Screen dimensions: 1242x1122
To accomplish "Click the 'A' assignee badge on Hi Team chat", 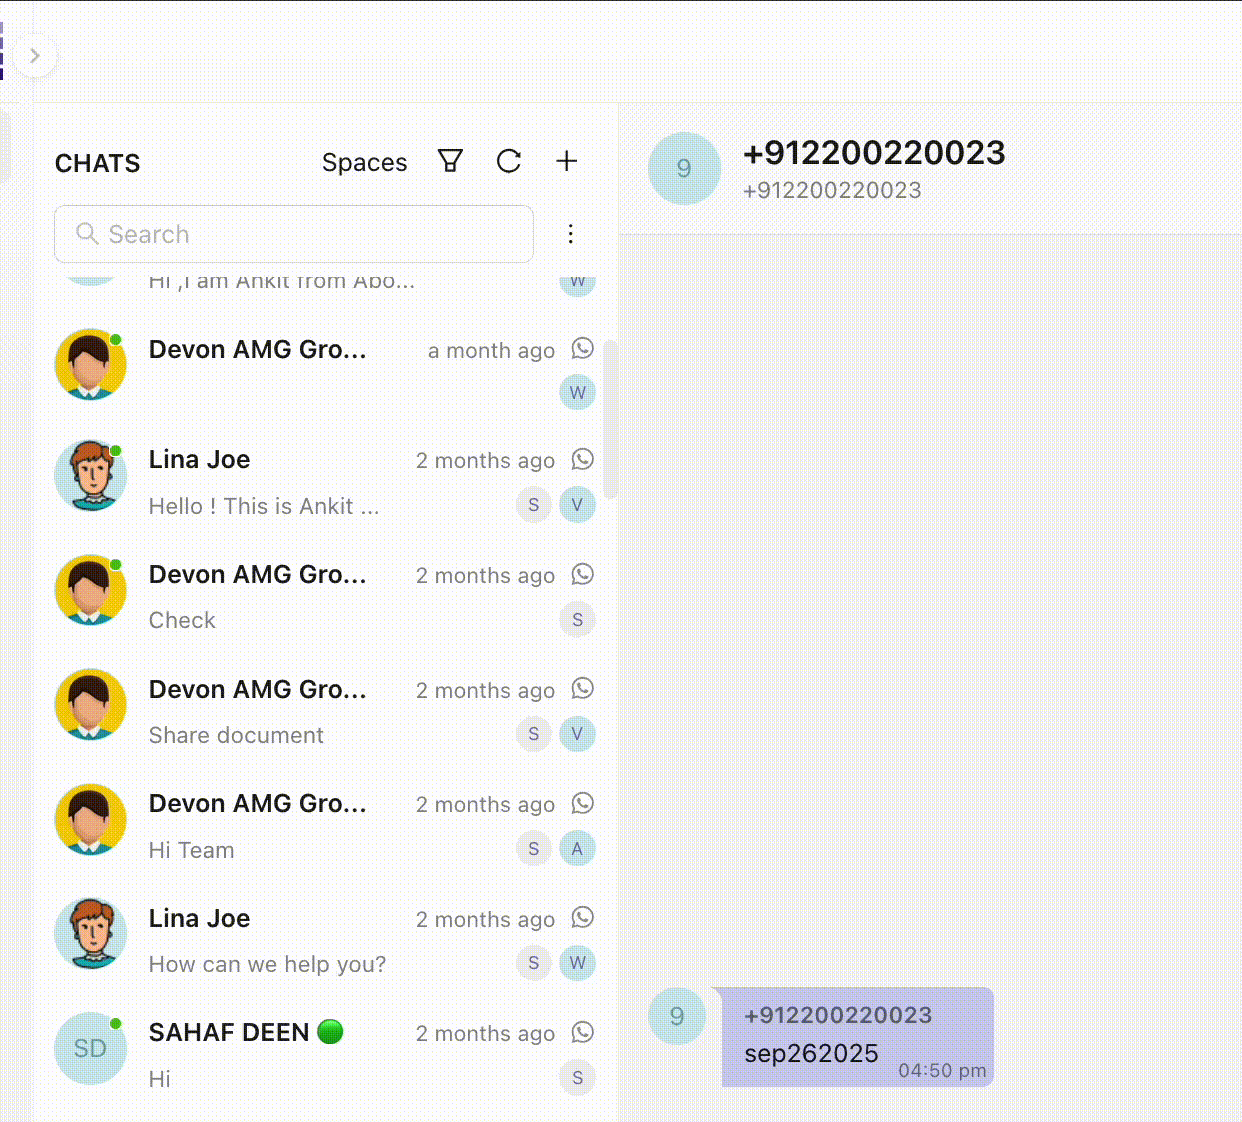I will (577, 849).
